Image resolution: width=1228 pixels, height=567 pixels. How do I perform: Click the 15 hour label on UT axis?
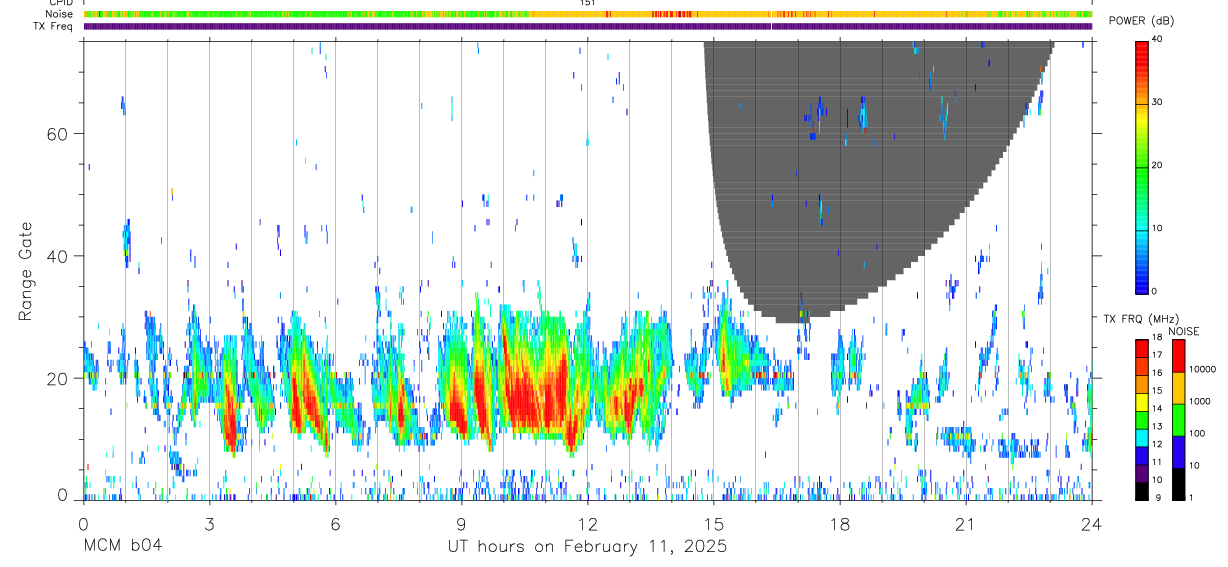click(x=714, y=524)
